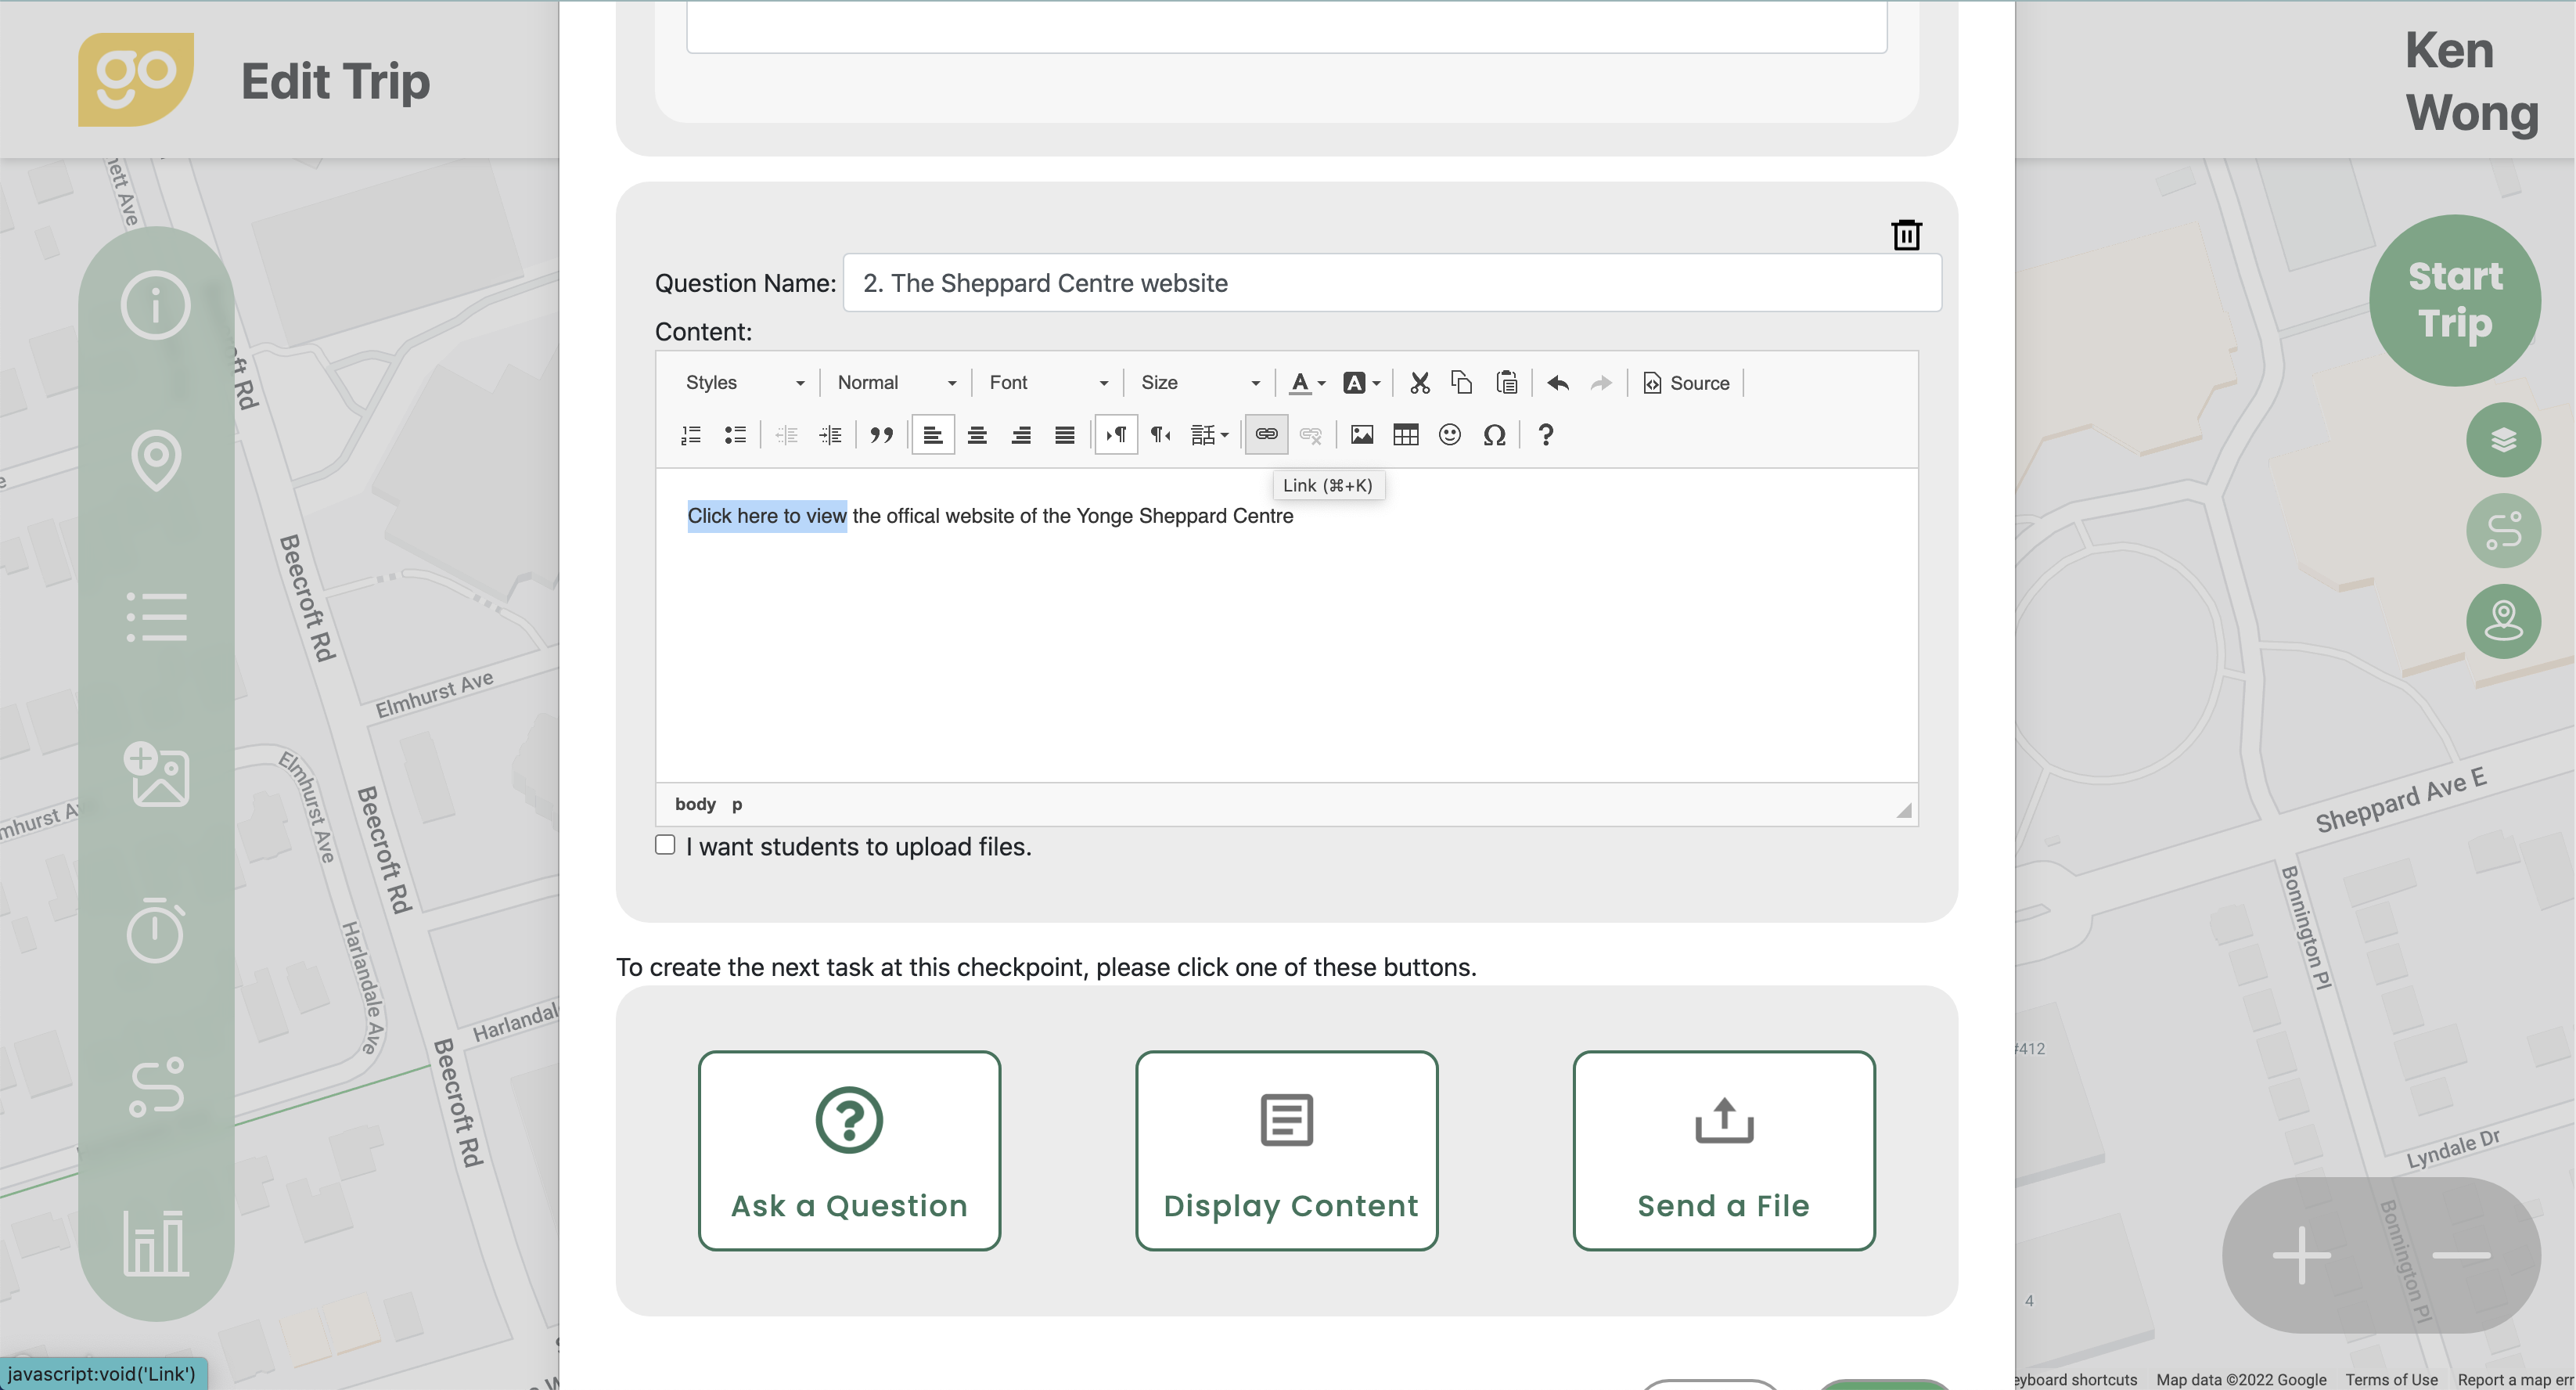This screenshot has width=2576, height=1390.
Task: Click the Send a File button
Action: 1723,1150
